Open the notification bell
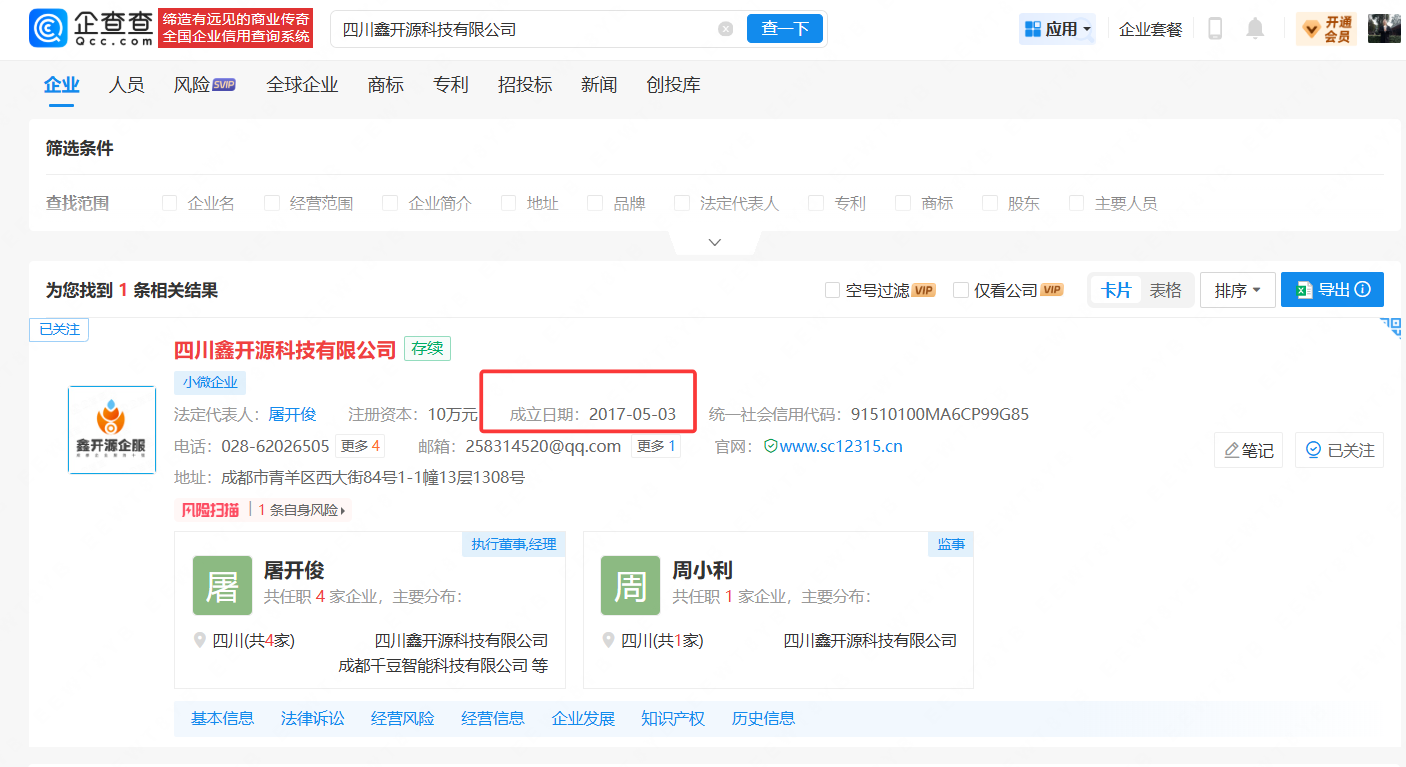Image resolution: width=1406 pixels, height=767 pixels. pos(1255,29)
